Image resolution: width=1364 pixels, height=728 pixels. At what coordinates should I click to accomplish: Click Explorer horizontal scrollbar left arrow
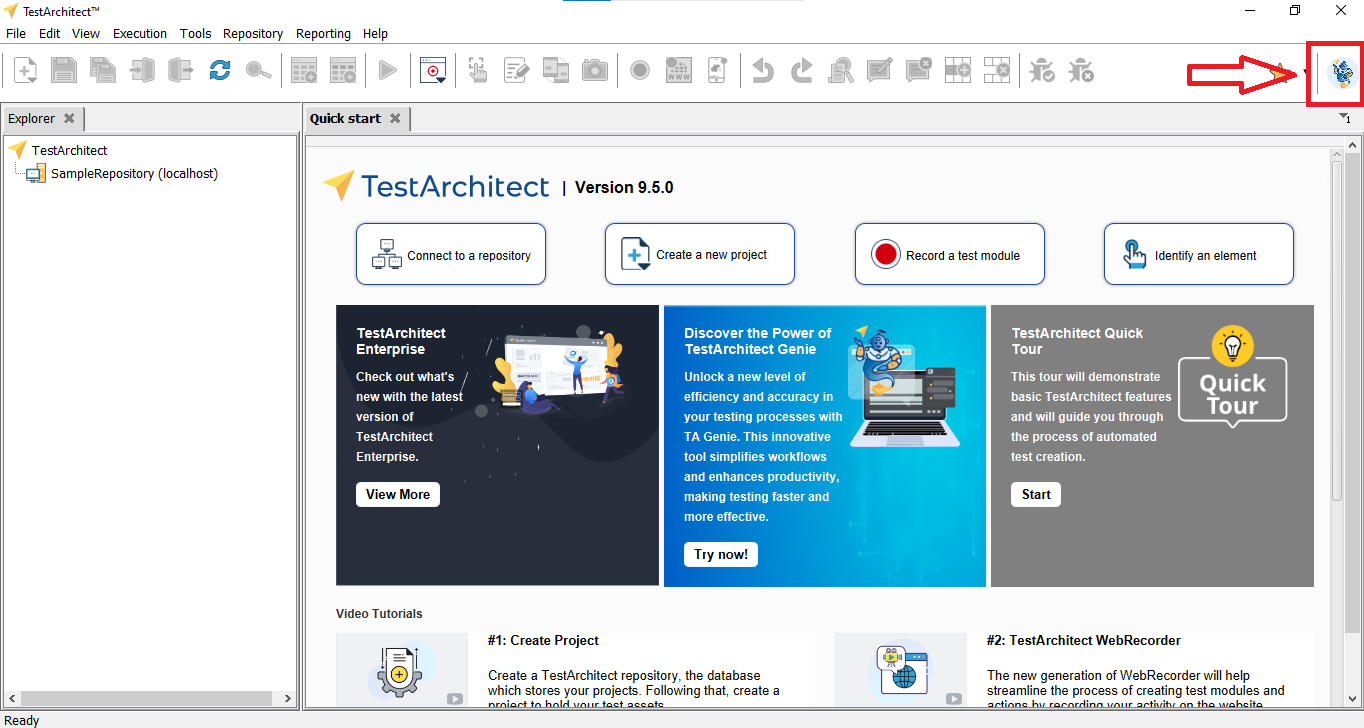coord(11,698)
